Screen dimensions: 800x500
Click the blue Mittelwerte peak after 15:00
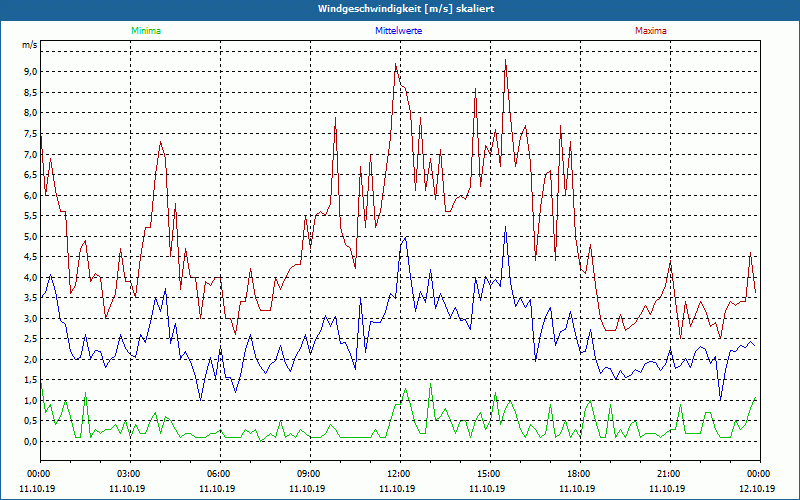[x=505, y=227]
